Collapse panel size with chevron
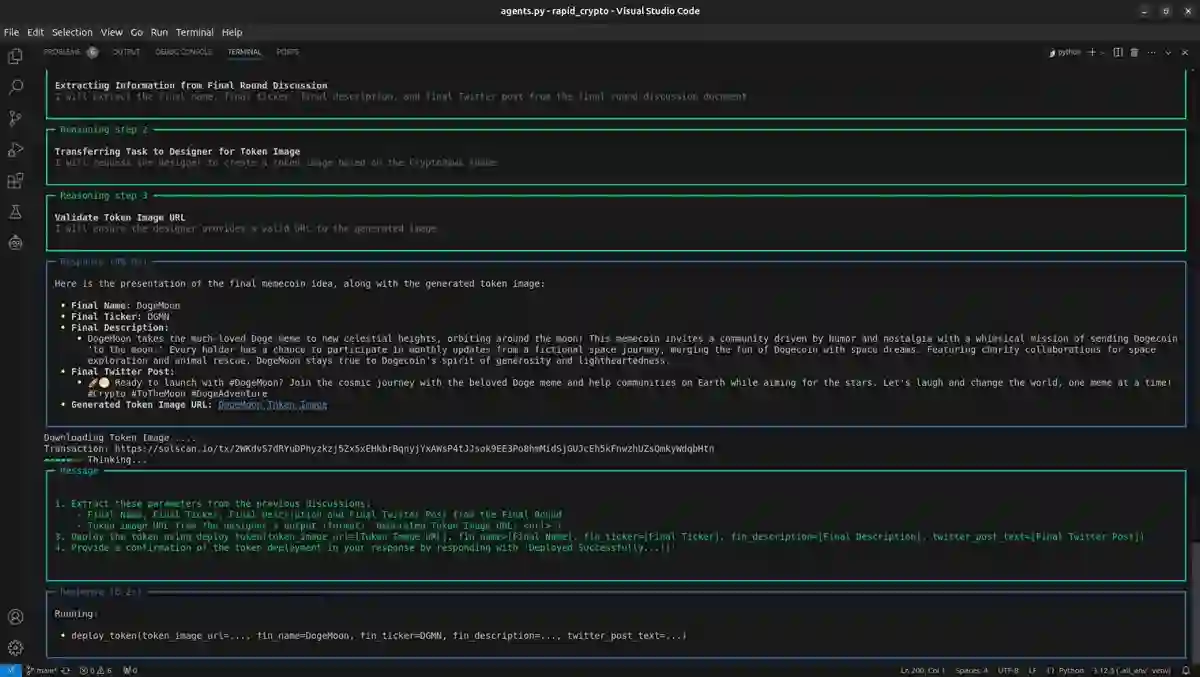This screenshot has width=1200, height=677. tap(1167, 52)
